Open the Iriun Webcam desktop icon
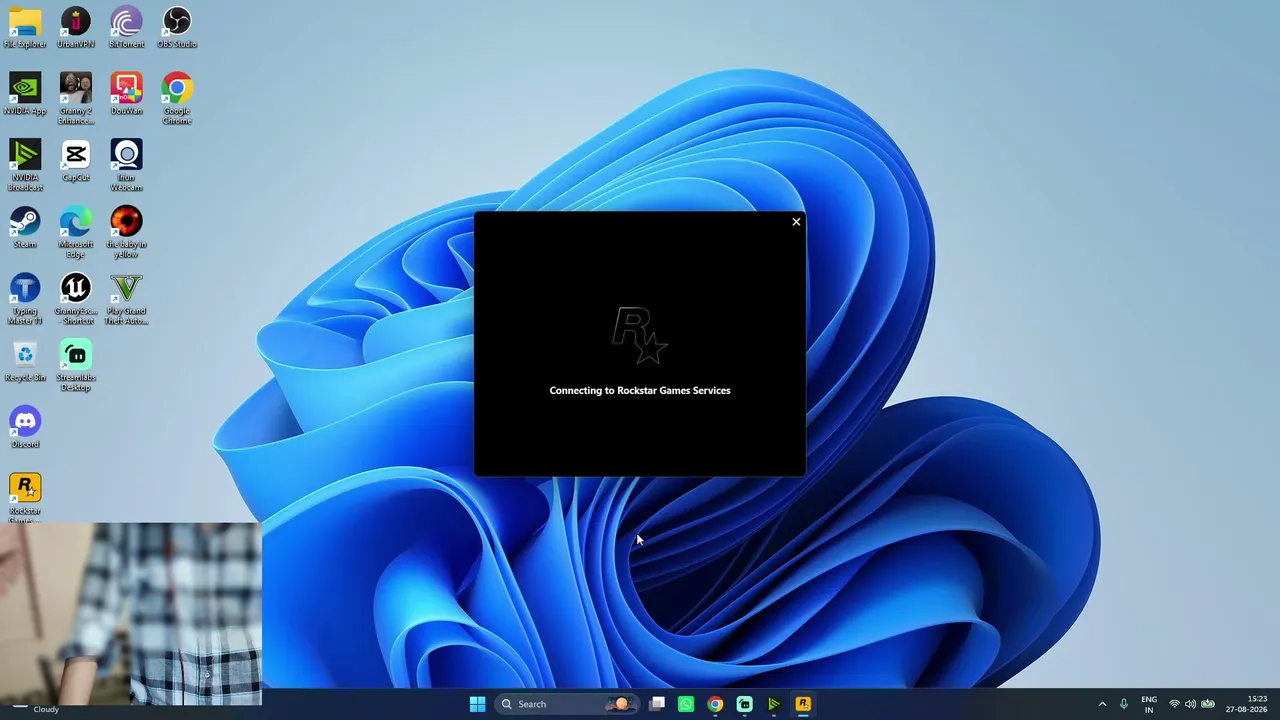Screen dimensions: 1280x720 [126, 166]
